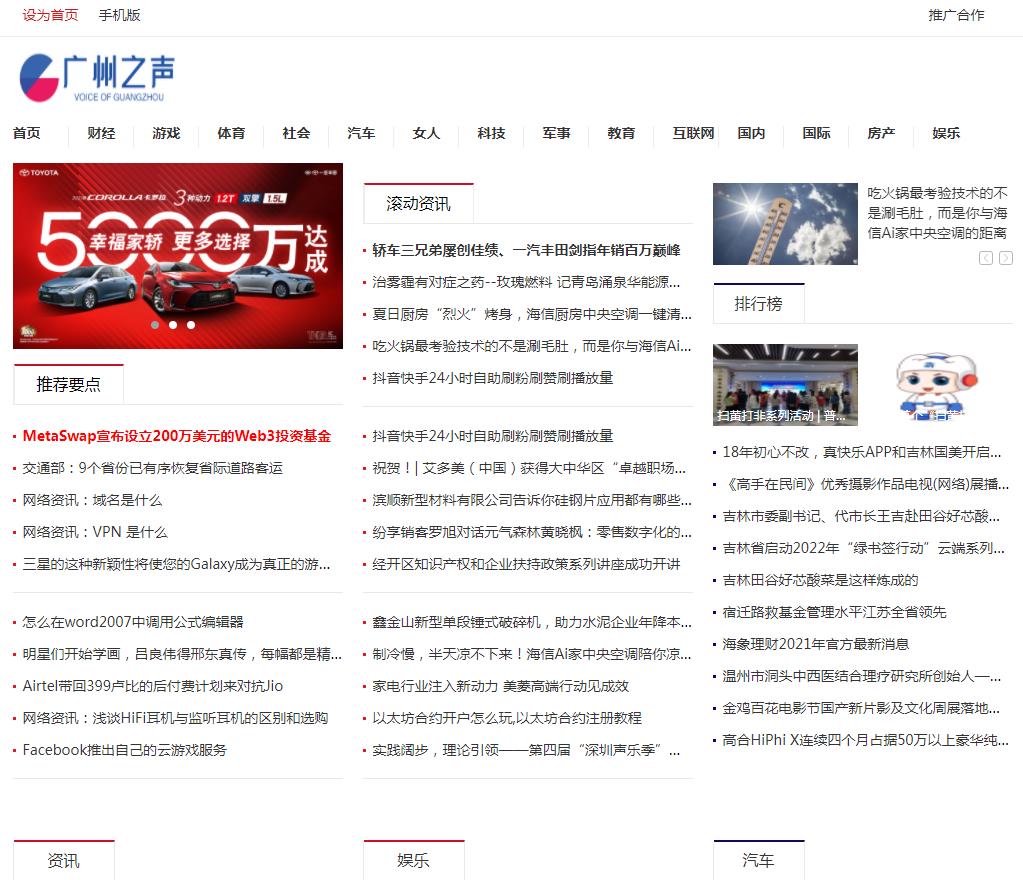Select the second carousel dot on Toyota banner
The width and height of the screenshot is (1023, 880).
click(x=173, y=325)
